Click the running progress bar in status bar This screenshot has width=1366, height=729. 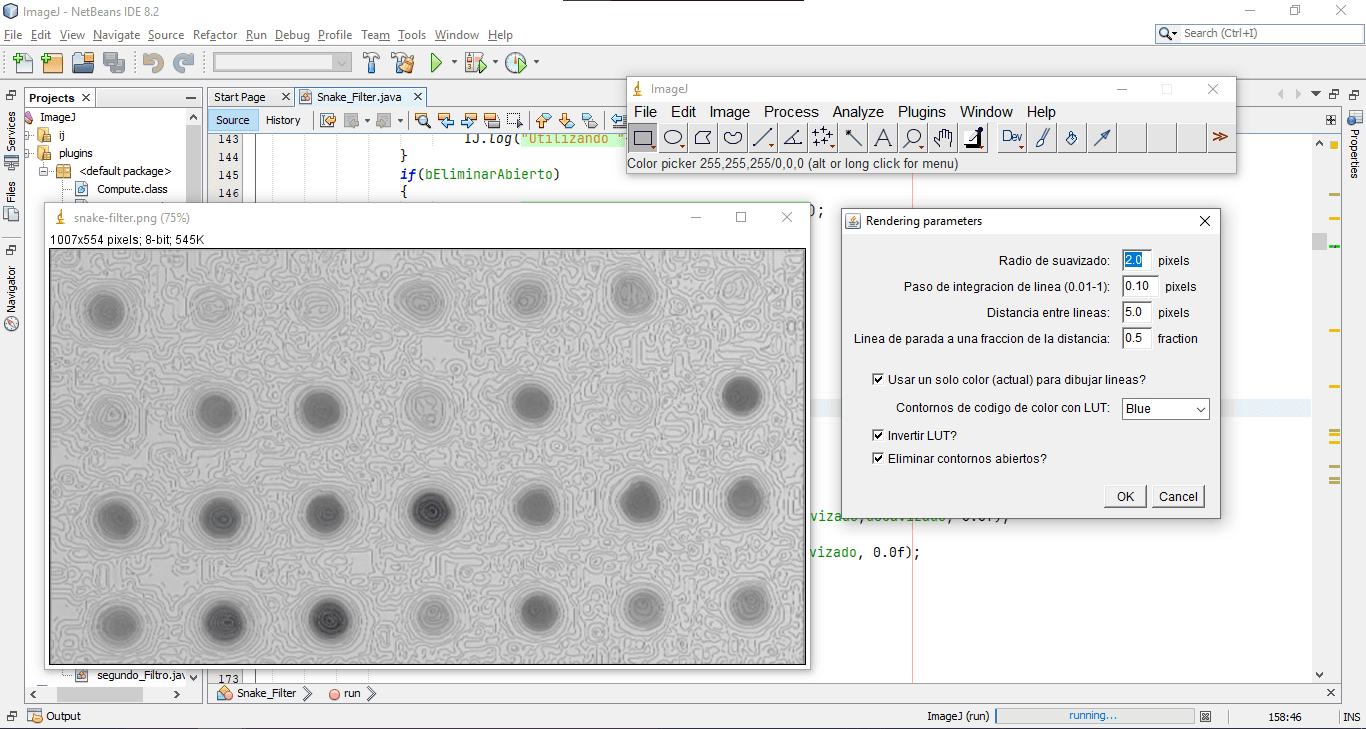pyautogui.click(x=1094, y=716)
